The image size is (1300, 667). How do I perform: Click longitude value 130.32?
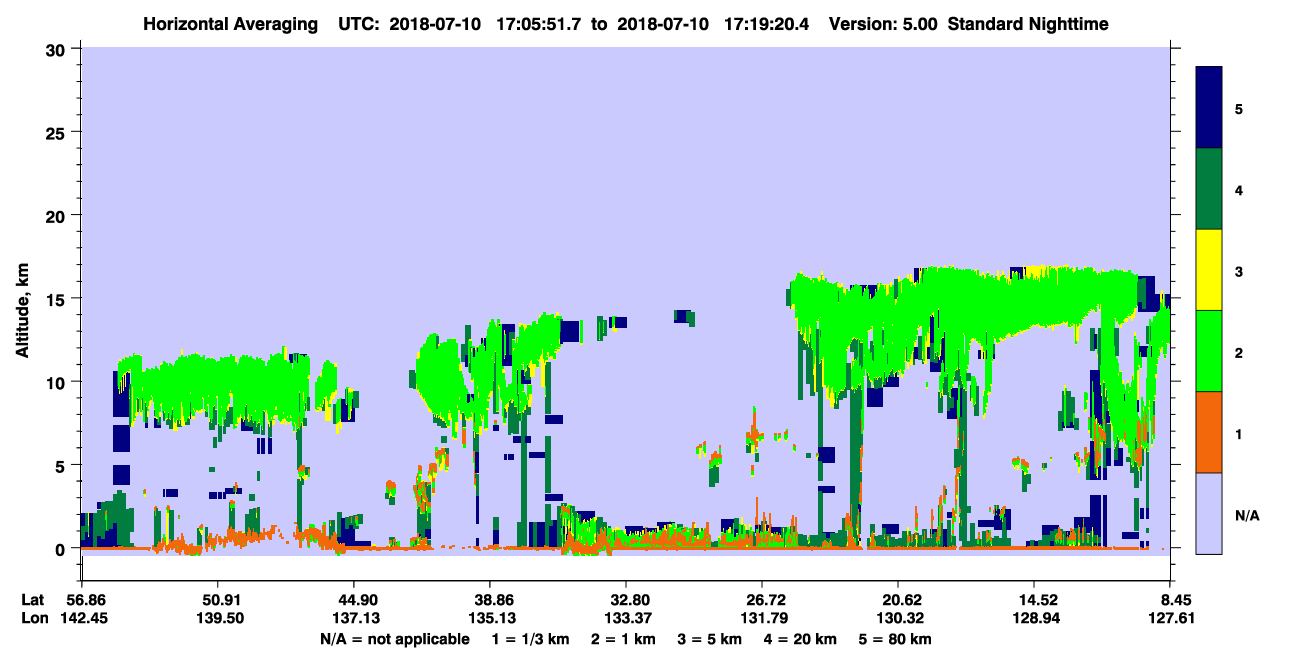[x=899, y=619]
